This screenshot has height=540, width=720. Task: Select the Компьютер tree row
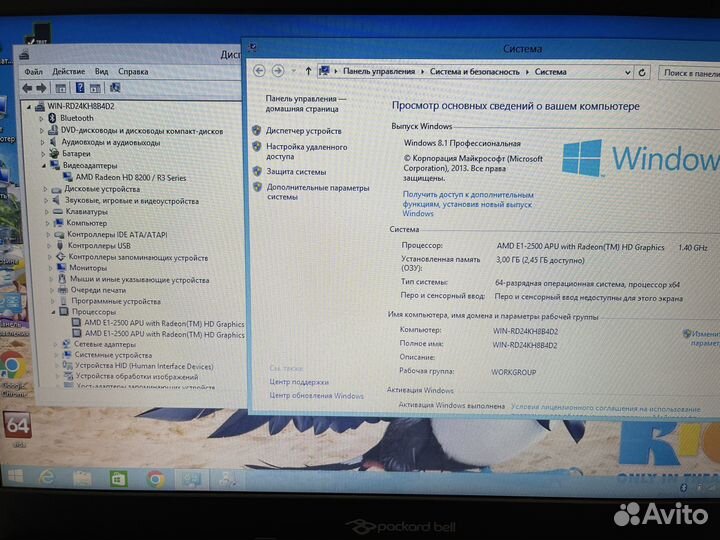[86, 223]
